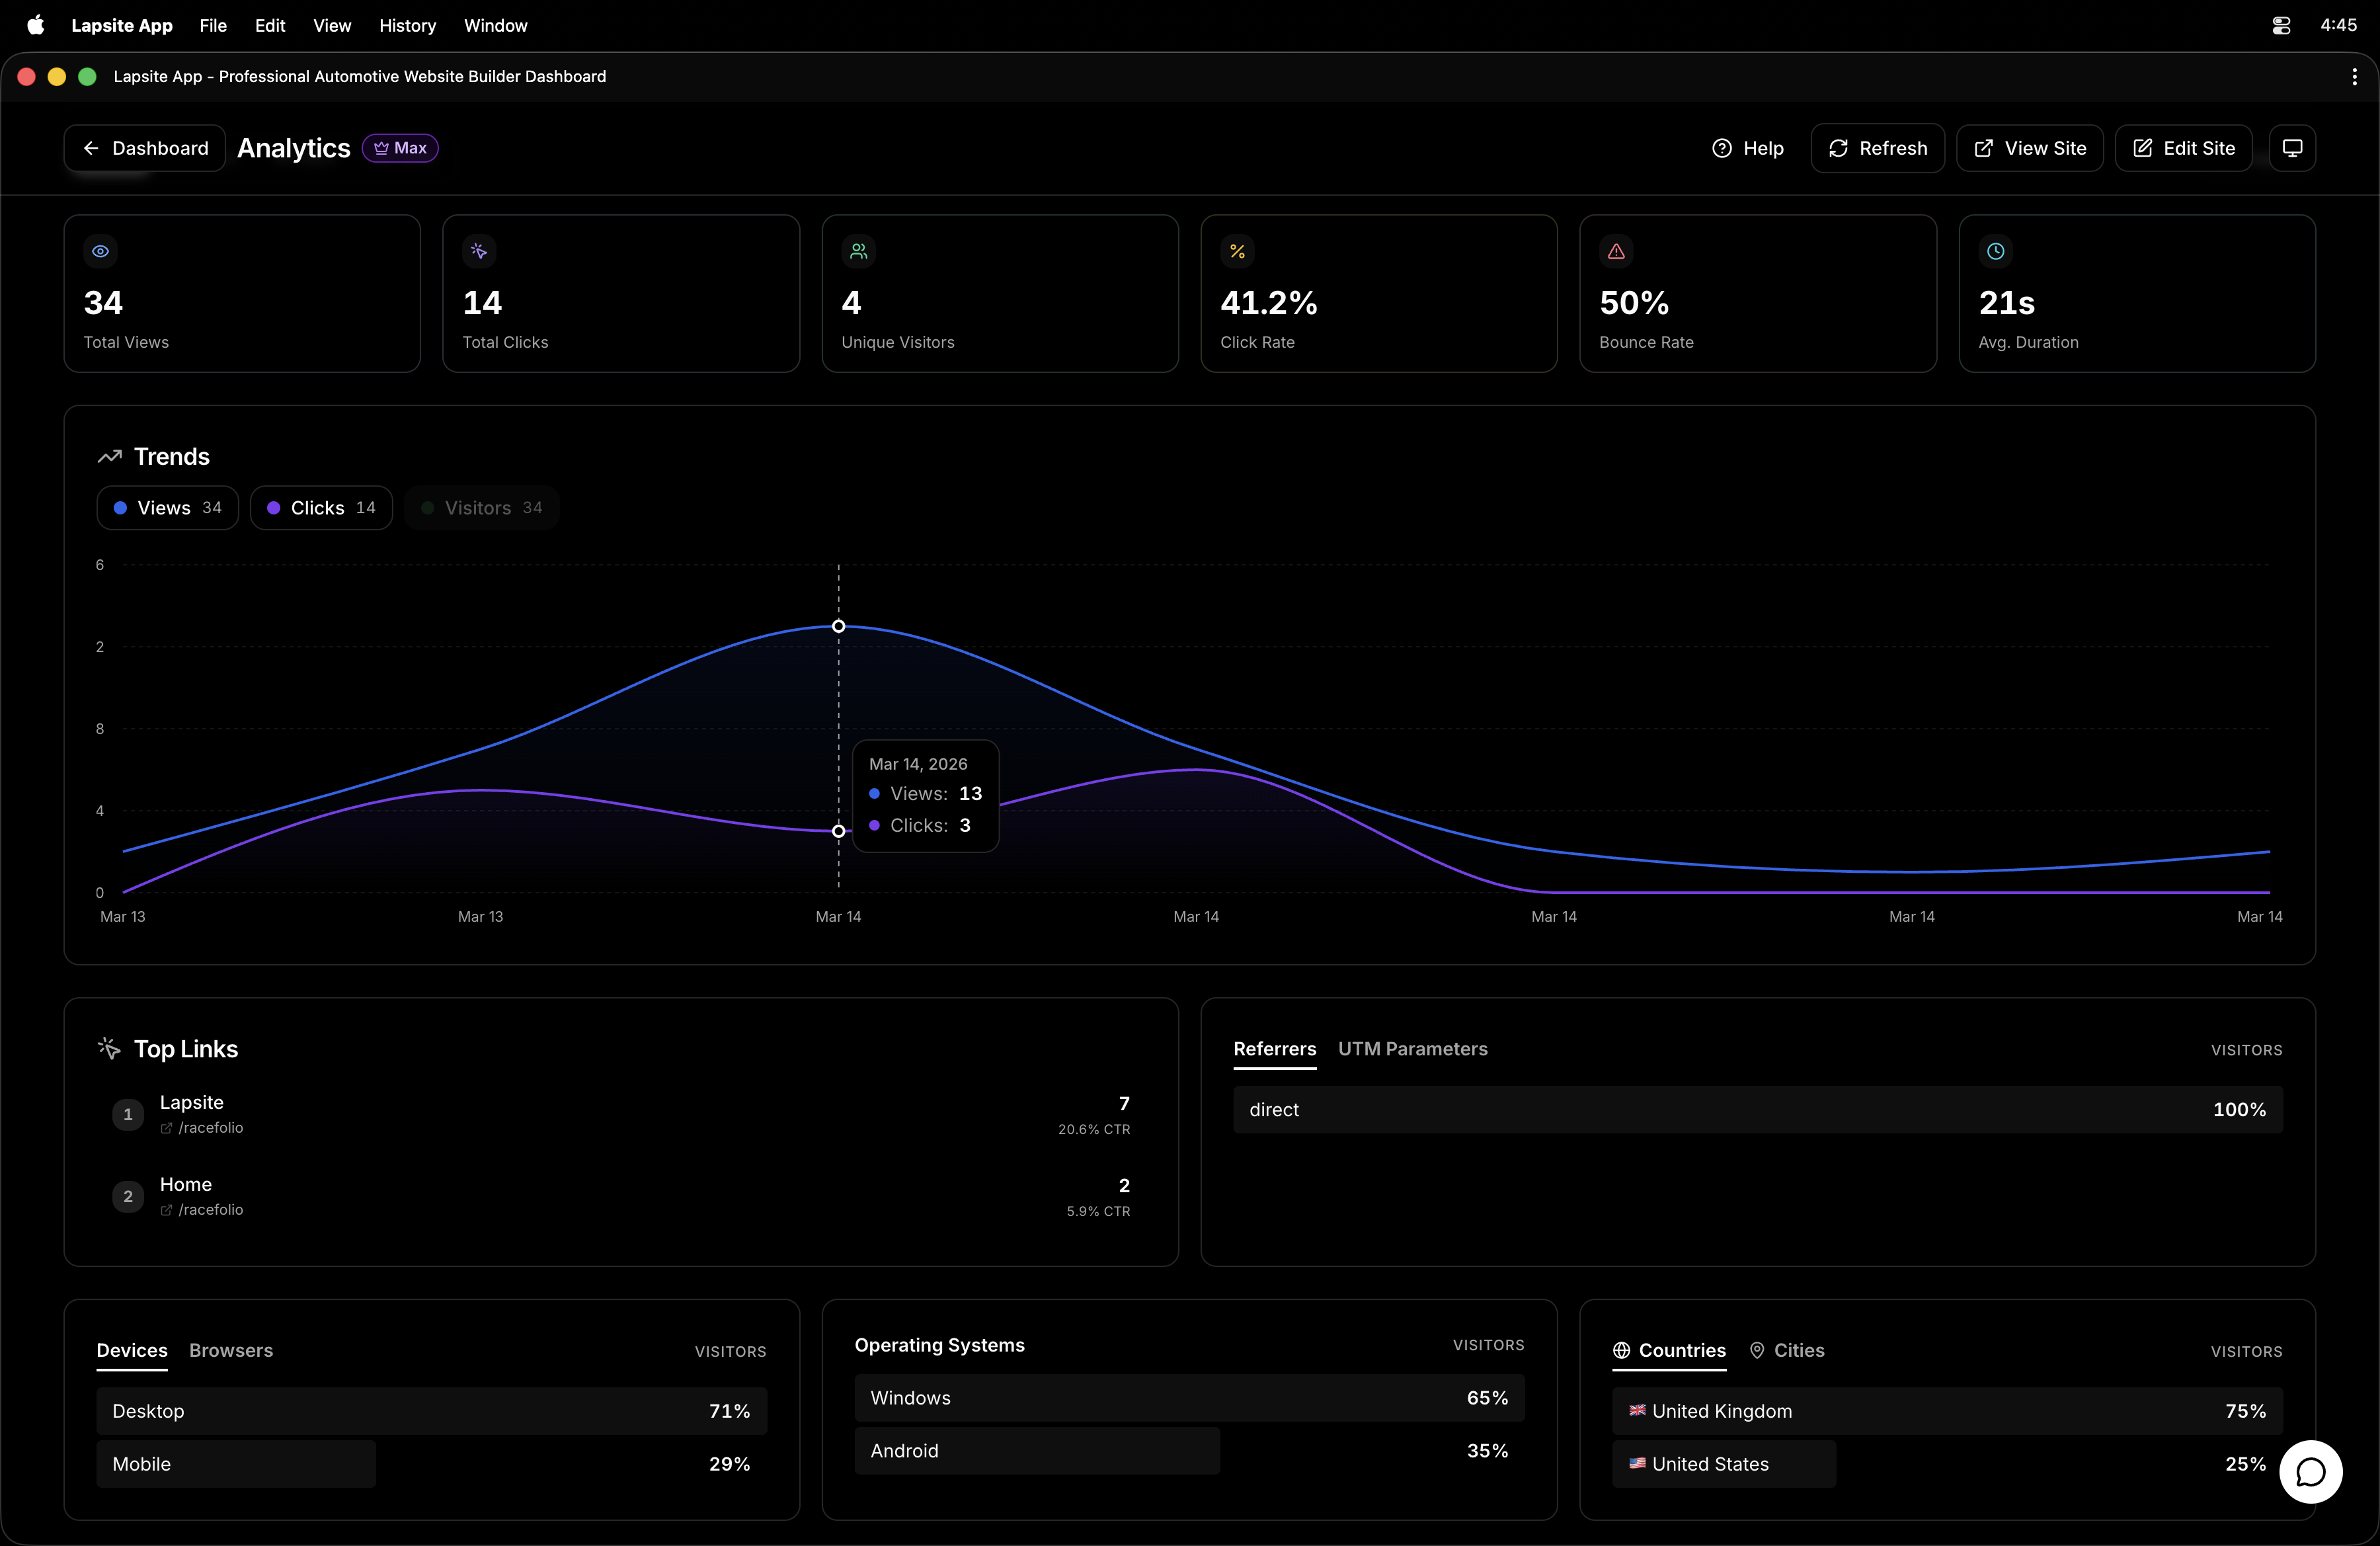Open the chat support bubble
Screen dimensions: 2380x1546
[x=2310, y=1471]
